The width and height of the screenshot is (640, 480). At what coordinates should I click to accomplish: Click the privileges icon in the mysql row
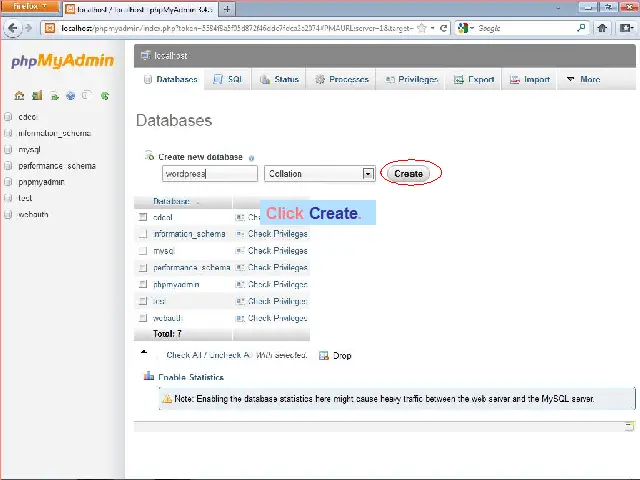[240, 251]
